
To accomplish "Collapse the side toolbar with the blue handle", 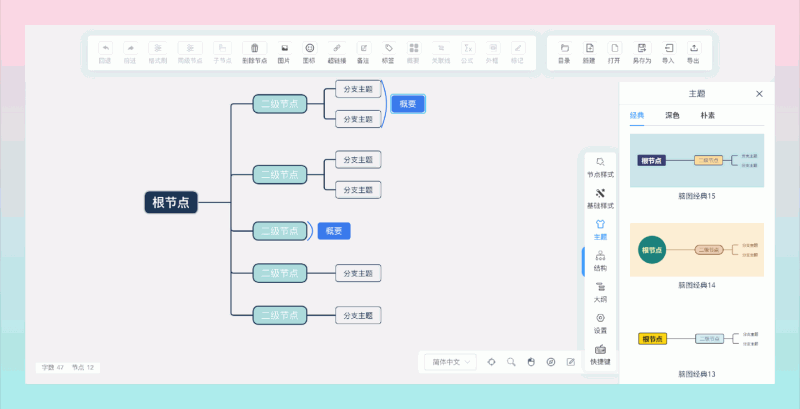I will [583, 261].
